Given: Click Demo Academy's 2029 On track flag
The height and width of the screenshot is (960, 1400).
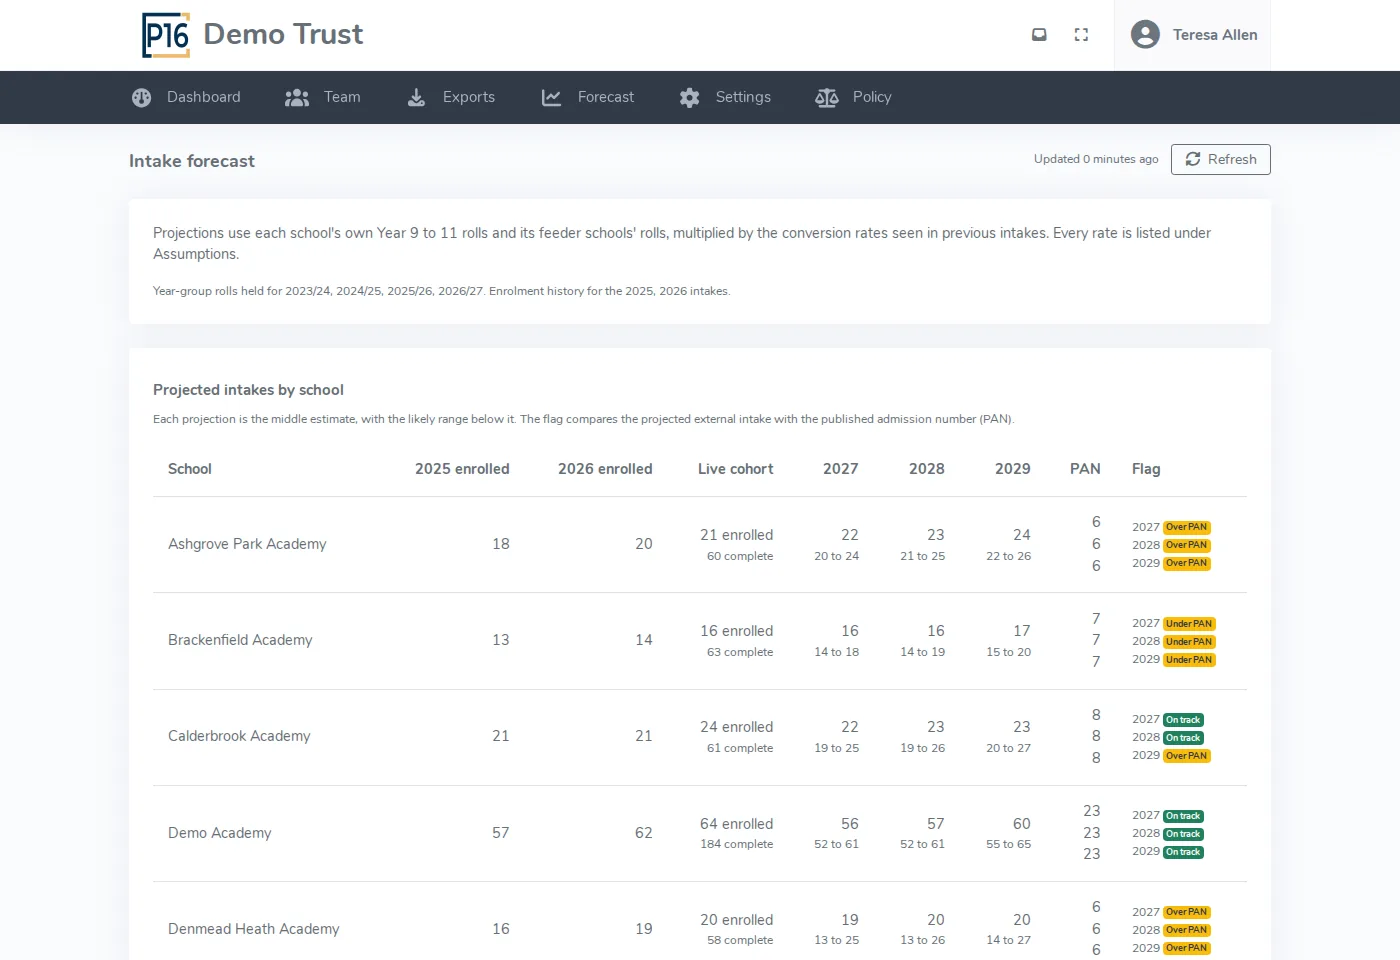Looking at the screenshot, I should point(1183,852).
